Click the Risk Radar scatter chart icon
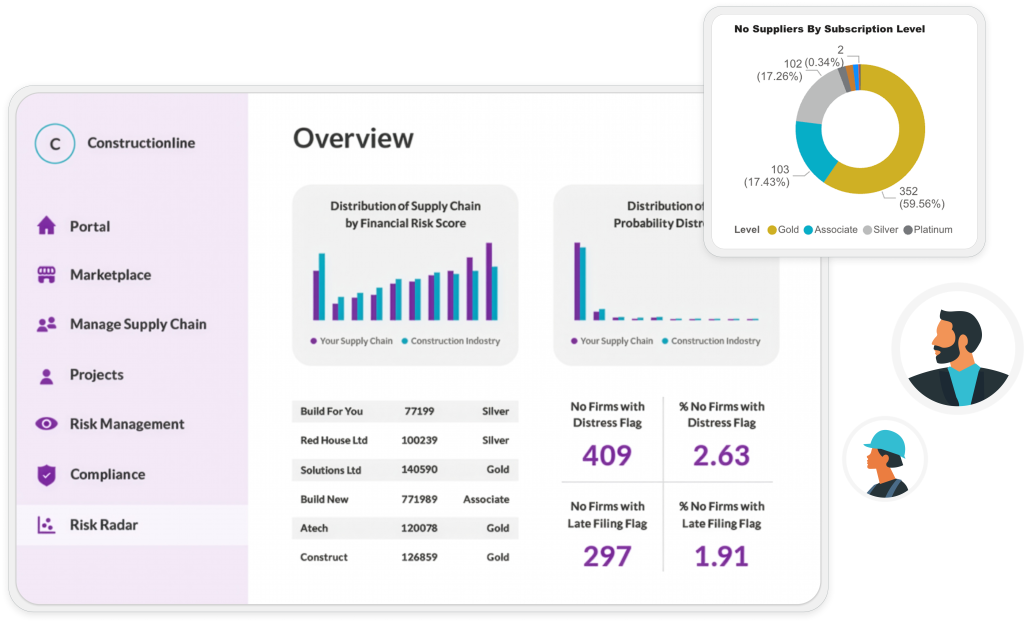The width and height of the screenshot is (1024, 623). click(46, 525)
